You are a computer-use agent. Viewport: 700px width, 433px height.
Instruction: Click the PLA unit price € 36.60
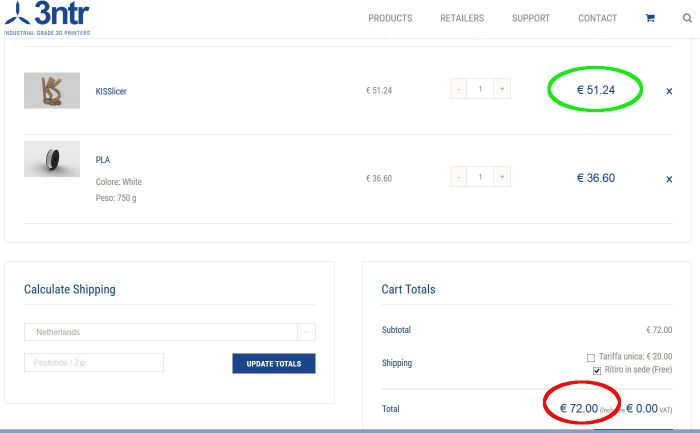coord(379,179)
